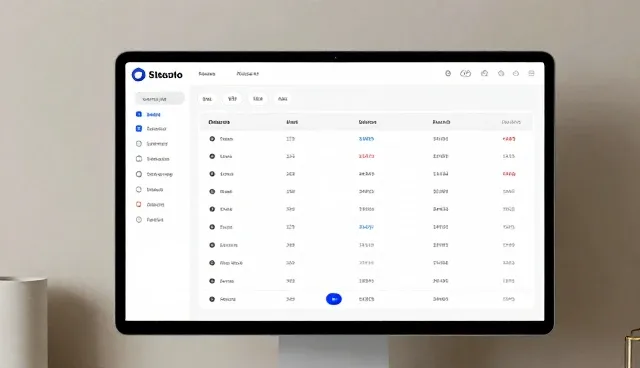640x368 pixels.
Task: Select the active sidebar item with blue label
Action: [x=148, y=115]
